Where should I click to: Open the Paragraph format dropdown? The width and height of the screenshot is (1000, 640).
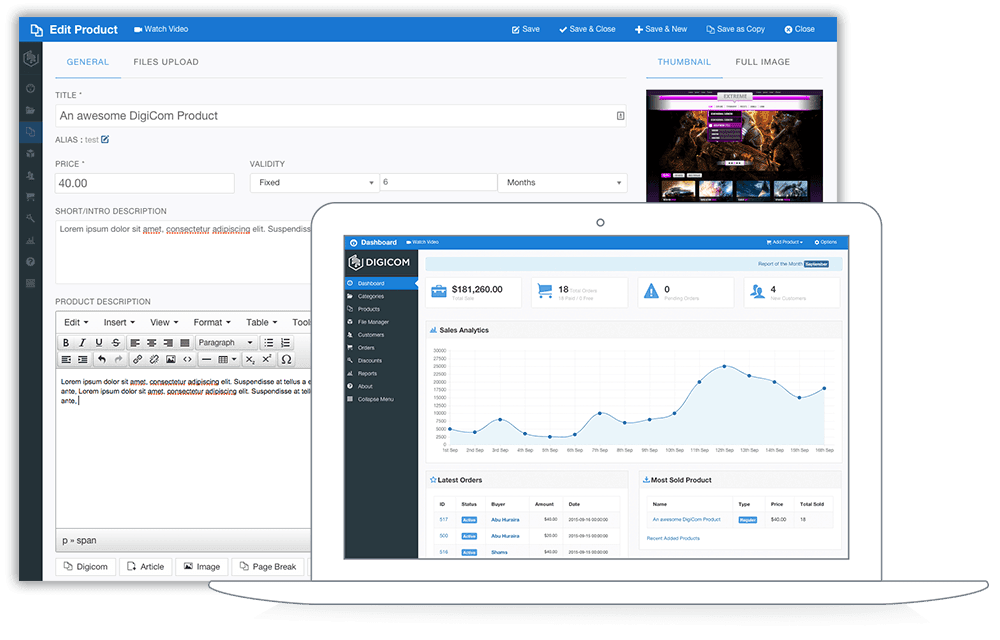(225, 343)
